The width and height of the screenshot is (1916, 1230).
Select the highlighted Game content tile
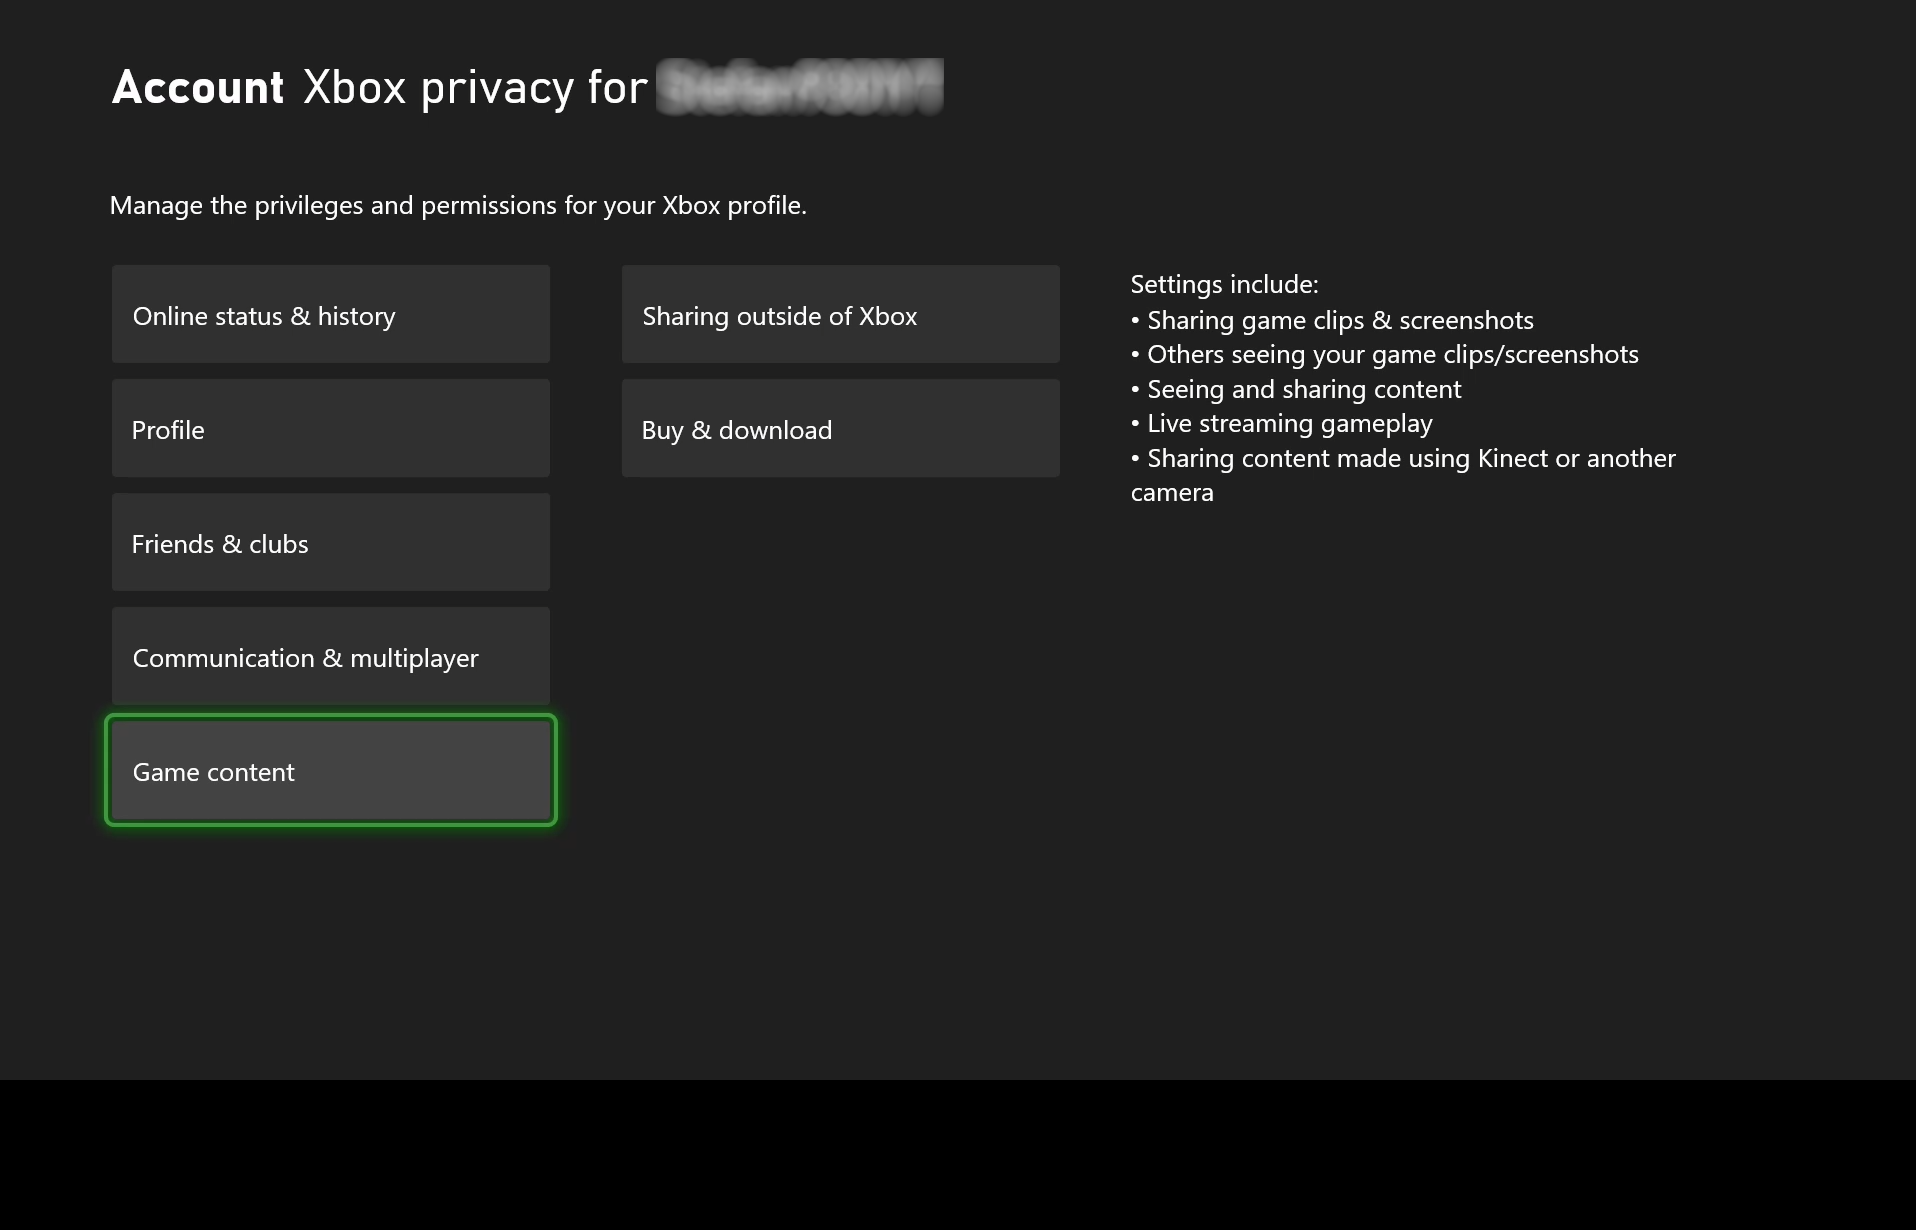click(331, 770)
